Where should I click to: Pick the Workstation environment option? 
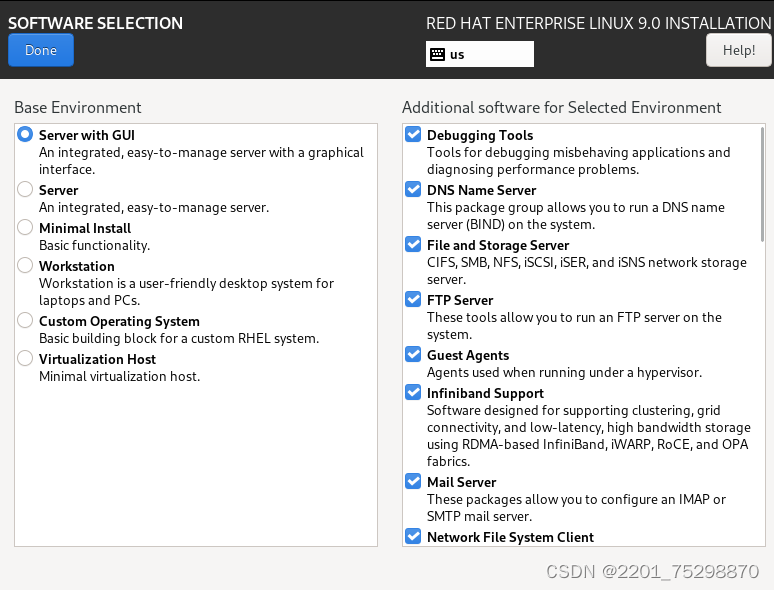coord(25,266)
